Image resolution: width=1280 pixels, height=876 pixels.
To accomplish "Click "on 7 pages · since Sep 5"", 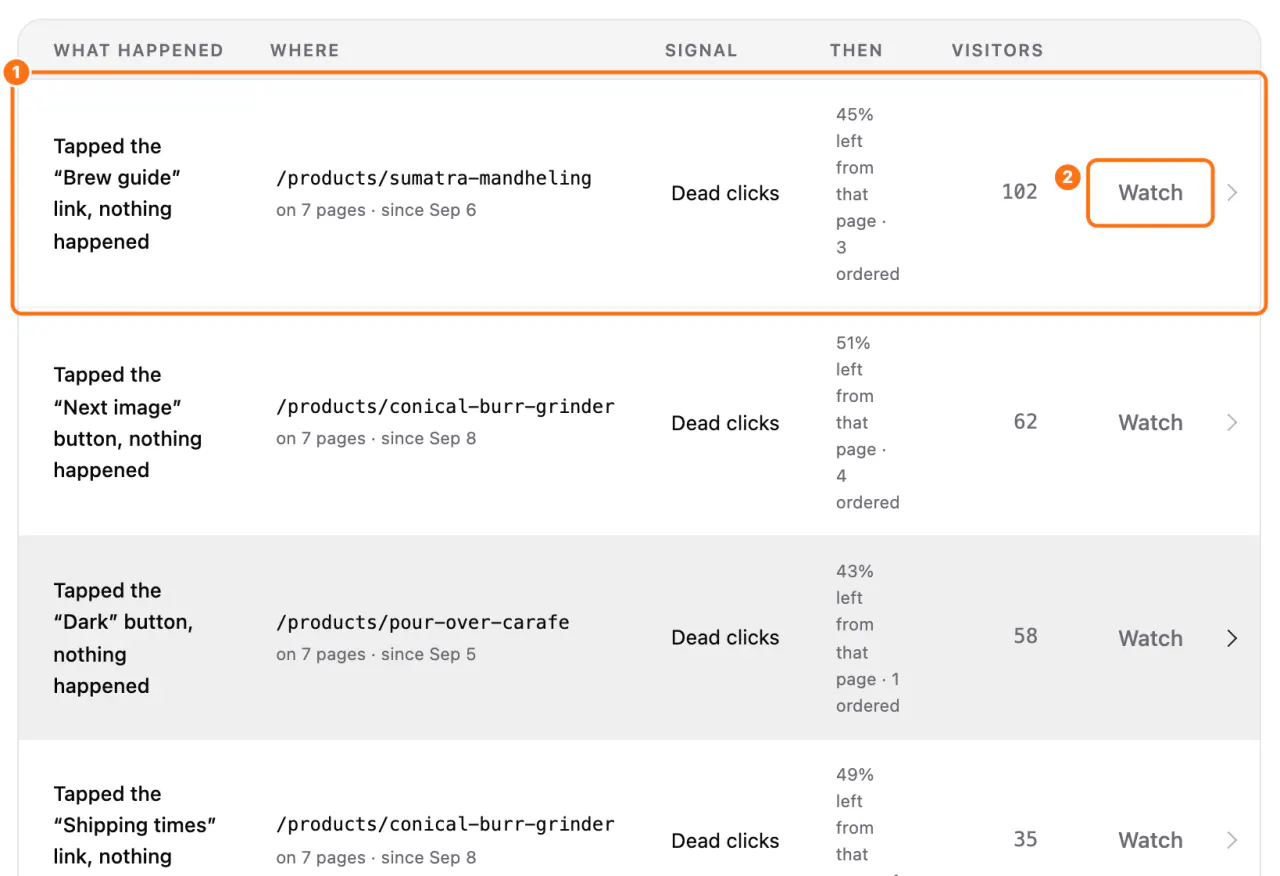I will pos(376,654).
